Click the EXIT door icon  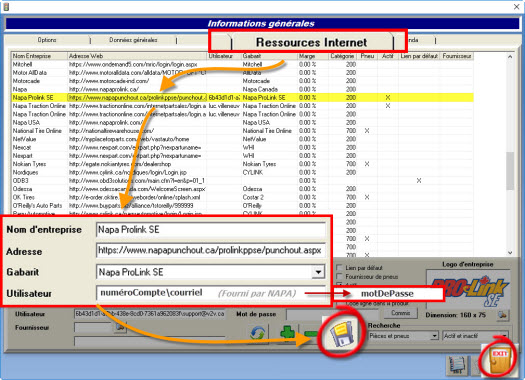click(500, 360)
